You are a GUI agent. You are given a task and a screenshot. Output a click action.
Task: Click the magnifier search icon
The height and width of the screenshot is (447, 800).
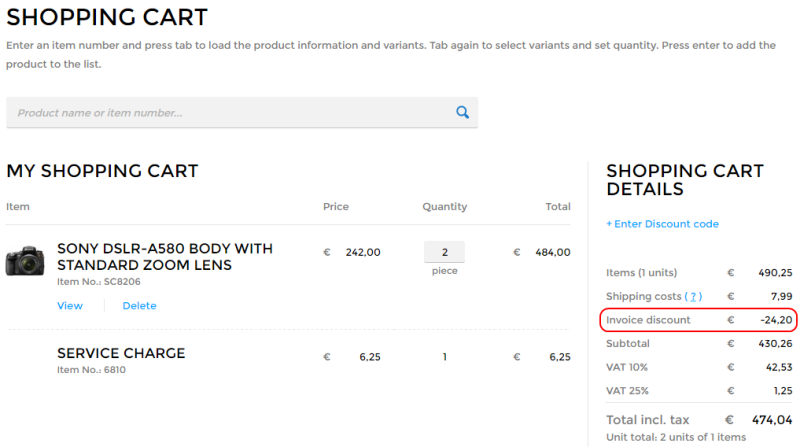click(x=462, y=112)
